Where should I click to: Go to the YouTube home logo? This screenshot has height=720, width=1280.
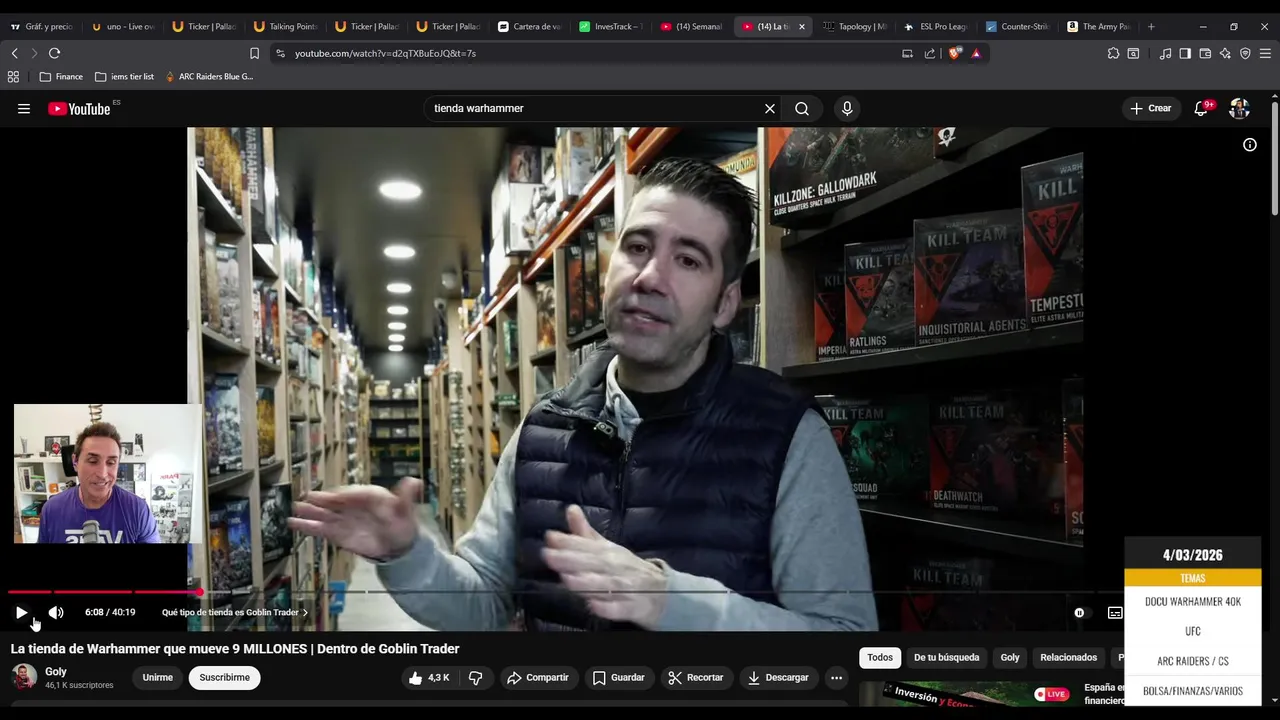tap(79, 109)
